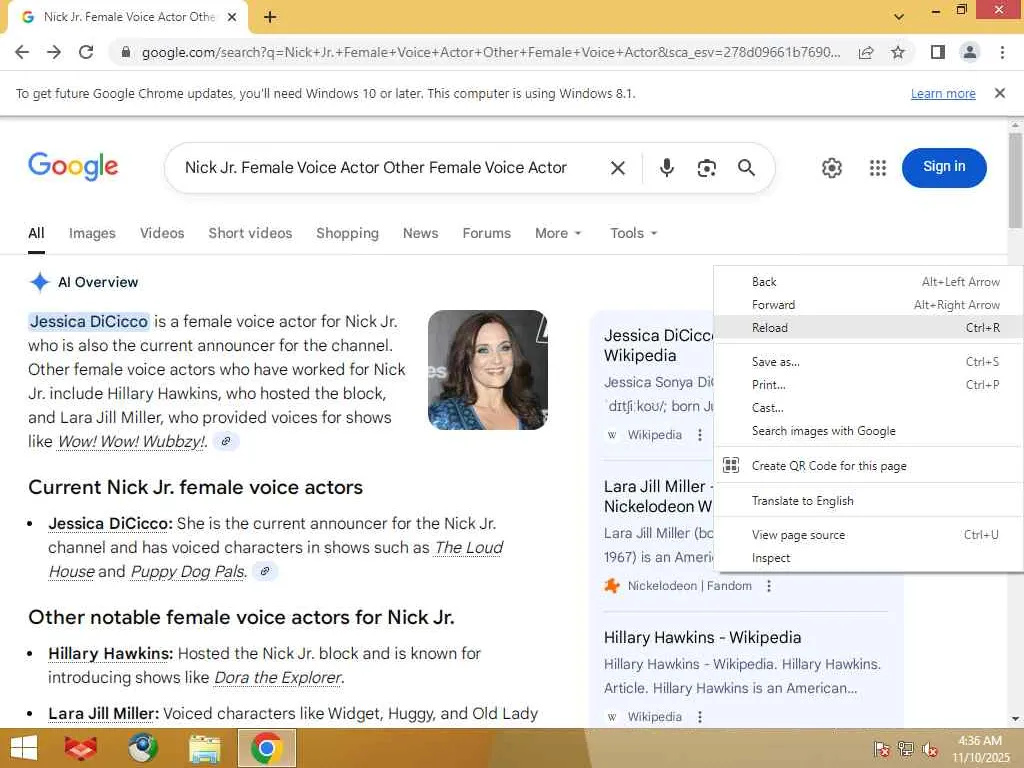Switch to the Shopping tab
The height and width of the screenshot is (768, 1024).
tap(347, 233)
